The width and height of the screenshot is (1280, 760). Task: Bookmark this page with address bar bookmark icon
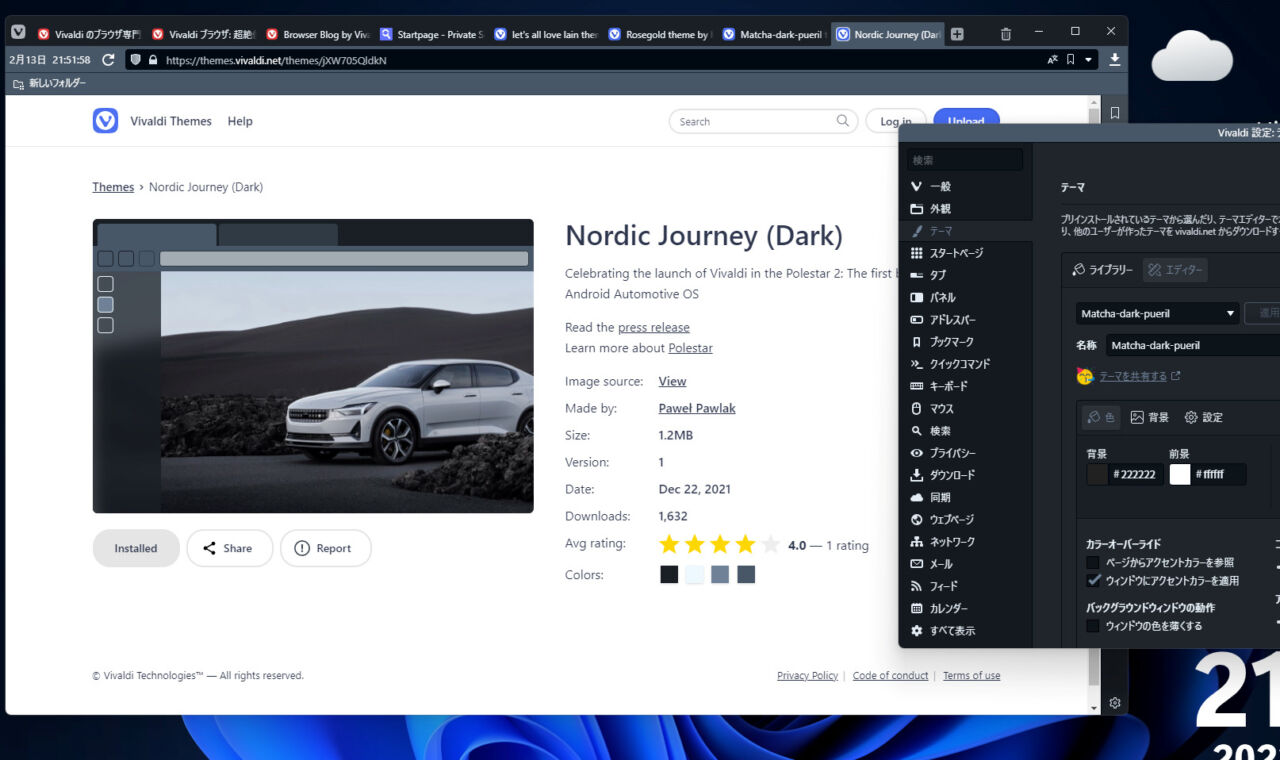pyautogui.click(x=1070, y=60)
